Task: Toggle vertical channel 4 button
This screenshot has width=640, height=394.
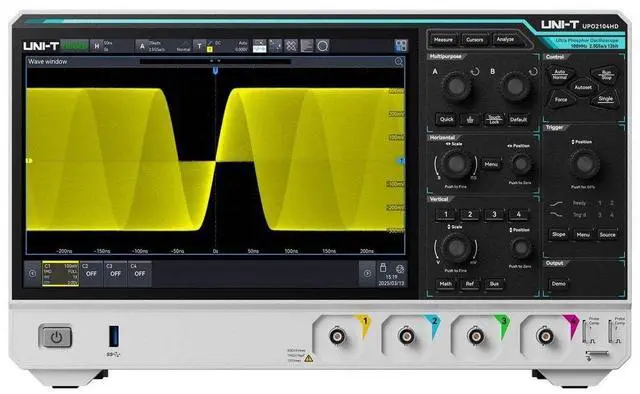Action: 518,214
